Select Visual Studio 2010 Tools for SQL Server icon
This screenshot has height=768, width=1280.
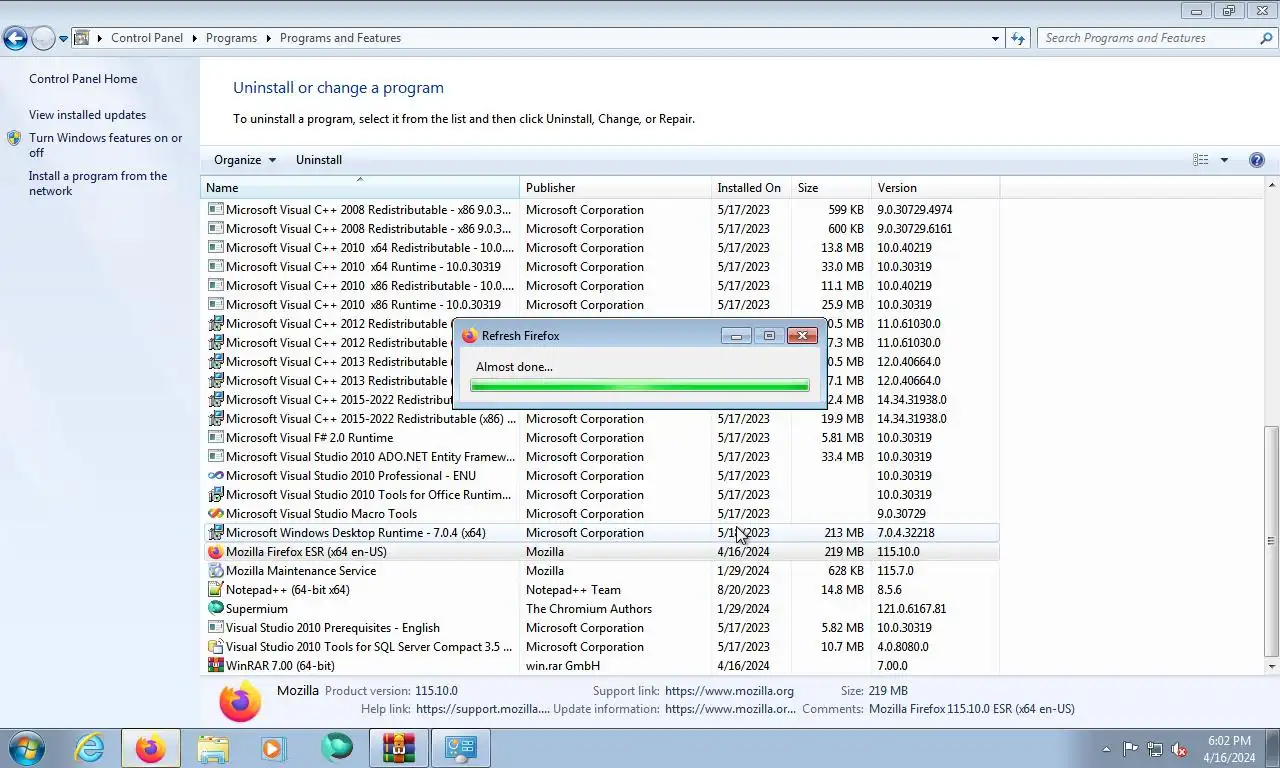click(215, 647)
